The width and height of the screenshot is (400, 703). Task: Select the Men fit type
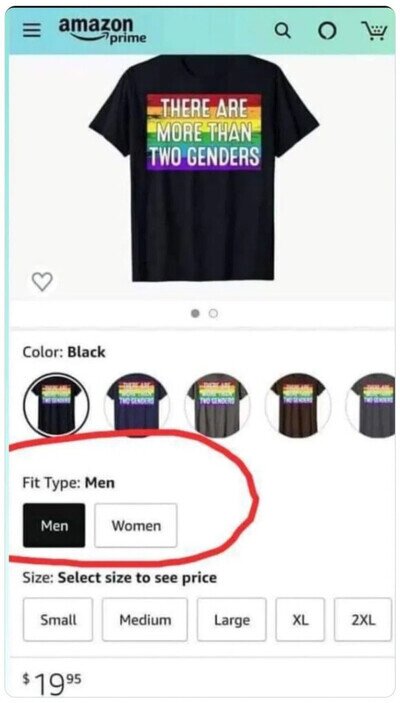pyautogui.click(x=54, y=525)
